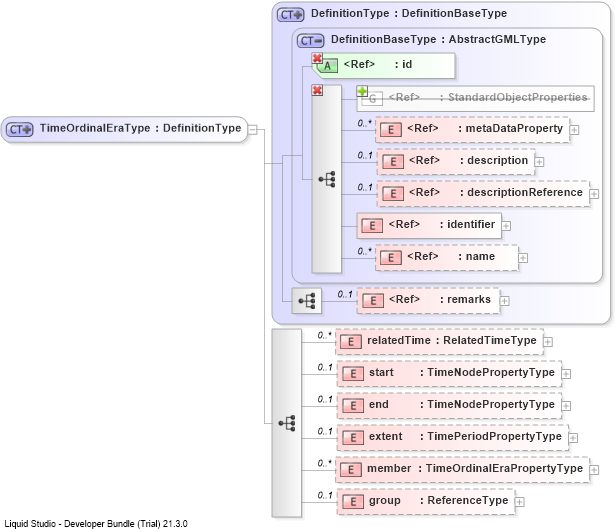Viewport: 615px width, 529px height.
Task: Expand the end TimeNodePropertyType element
Action: [x=566, y=406]
